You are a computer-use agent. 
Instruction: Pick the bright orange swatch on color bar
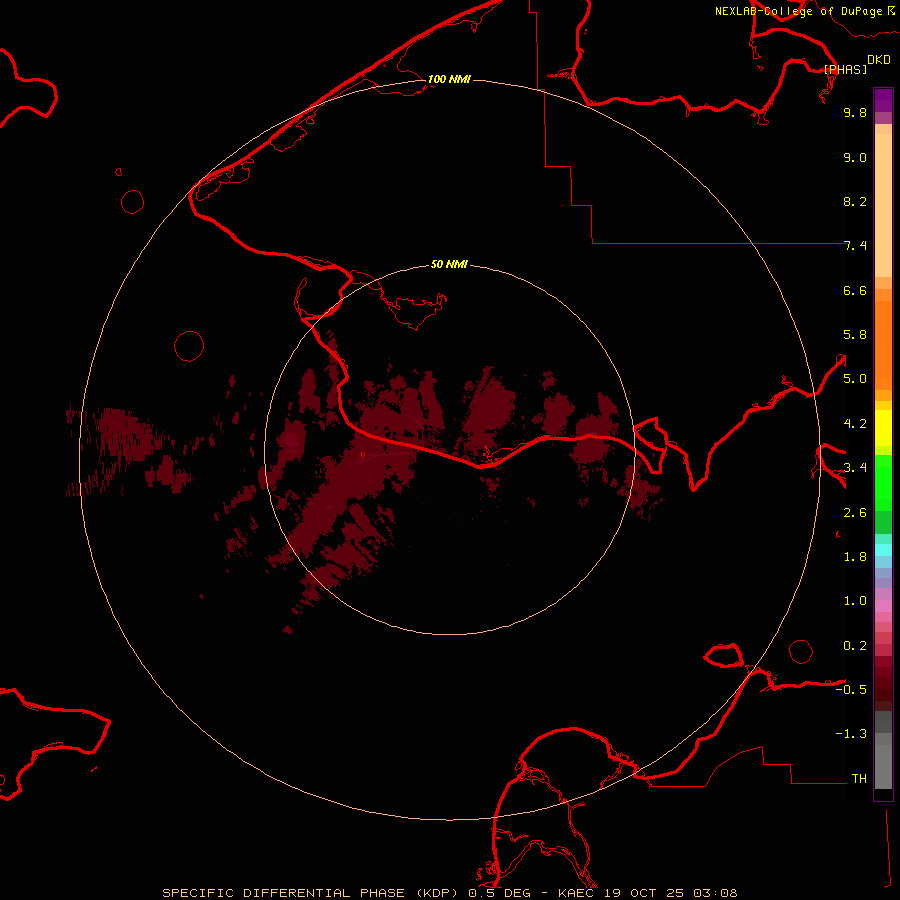(x=883, y=345)
